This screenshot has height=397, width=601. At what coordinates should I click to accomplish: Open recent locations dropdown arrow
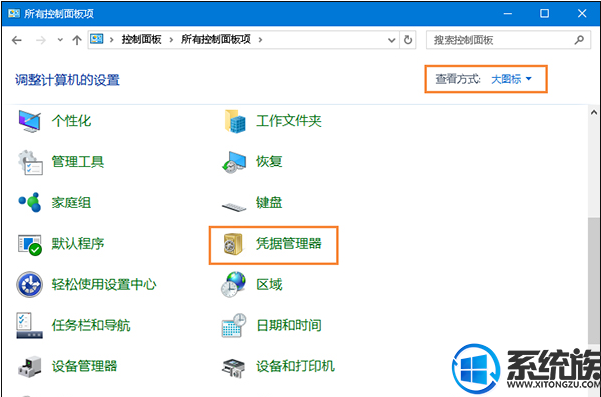[60, 39]
